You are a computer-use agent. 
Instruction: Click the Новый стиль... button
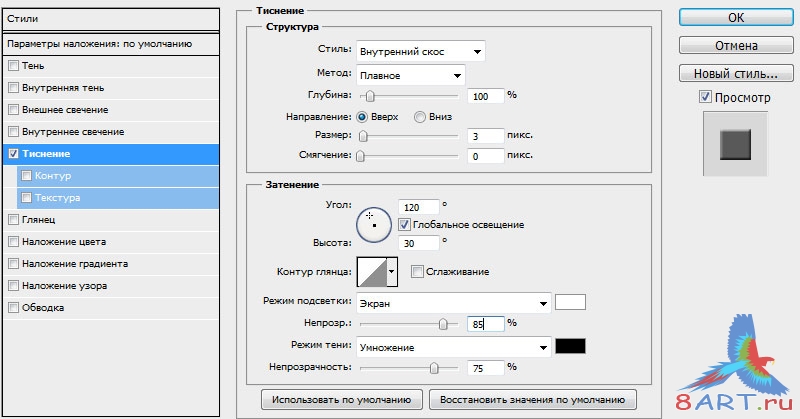(736, 73)
